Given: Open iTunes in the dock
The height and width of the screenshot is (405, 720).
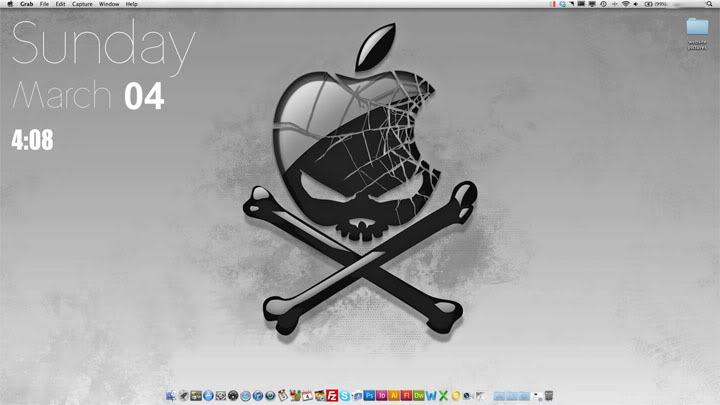Looking at the screenshot, I should click(258, 395).
